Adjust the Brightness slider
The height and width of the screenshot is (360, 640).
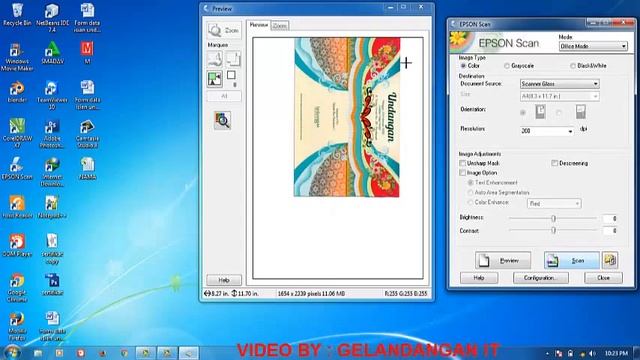click(553, 218)
